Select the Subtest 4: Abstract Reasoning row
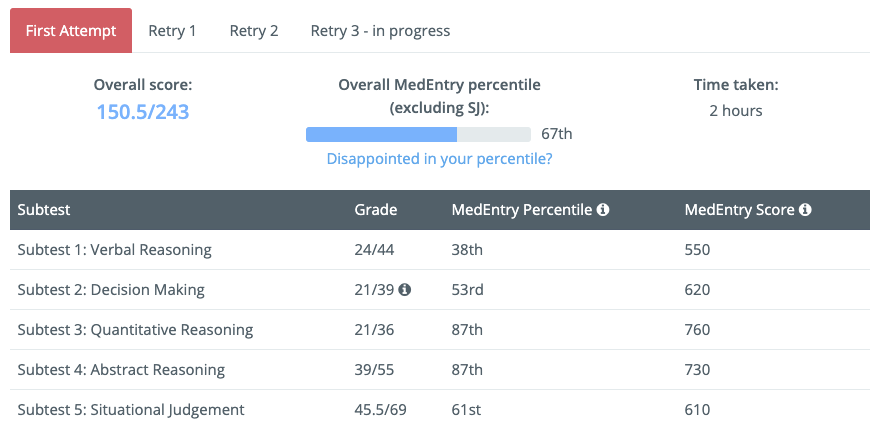This screenshot has height=432, width=880. click(x=440, y=370)
